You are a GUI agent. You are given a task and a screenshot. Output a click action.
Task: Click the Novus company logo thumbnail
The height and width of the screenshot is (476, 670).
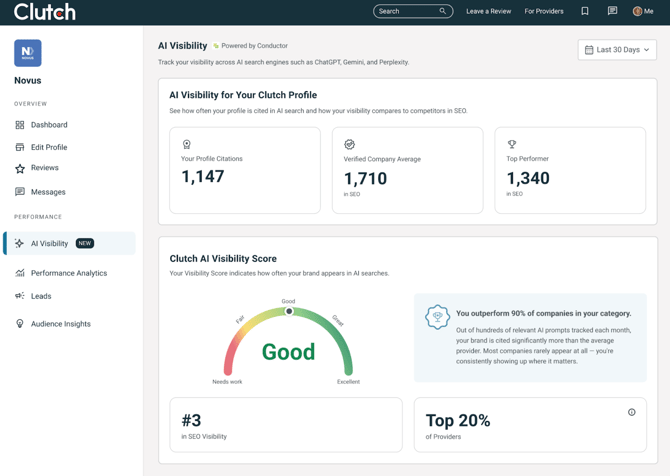(x=28, y=53)
